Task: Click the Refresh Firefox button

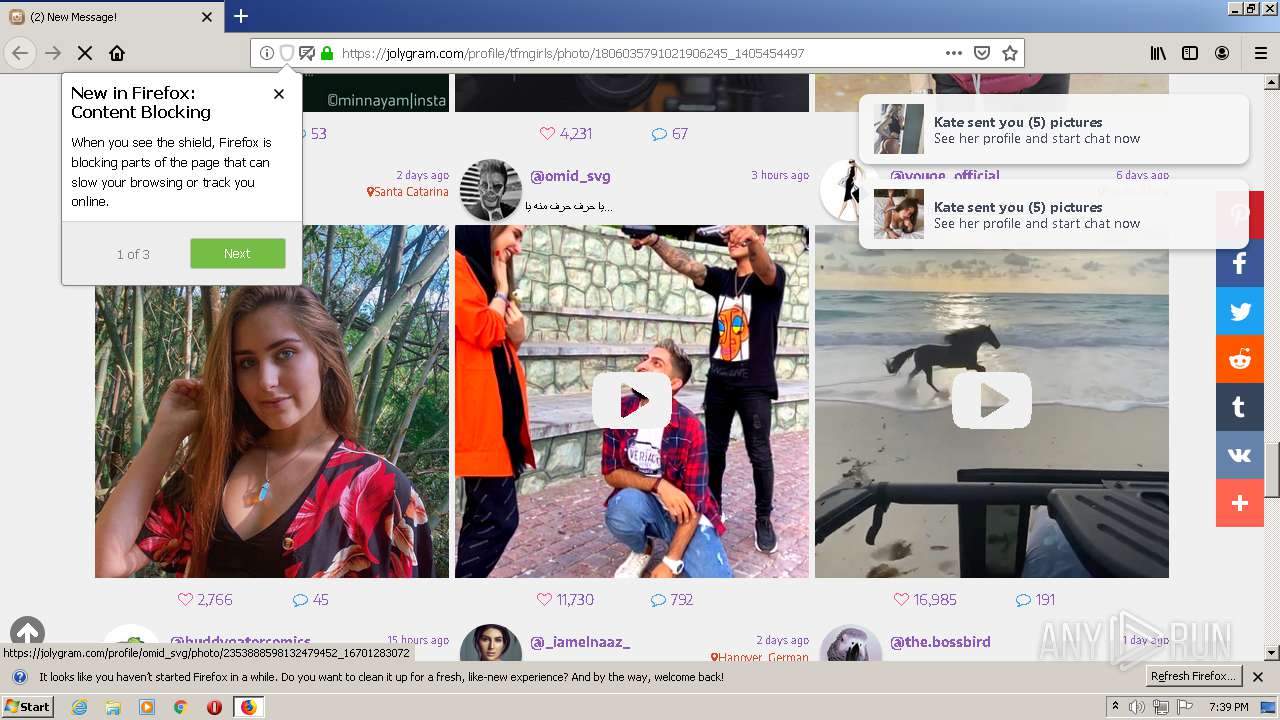Action: [1194, 676]
